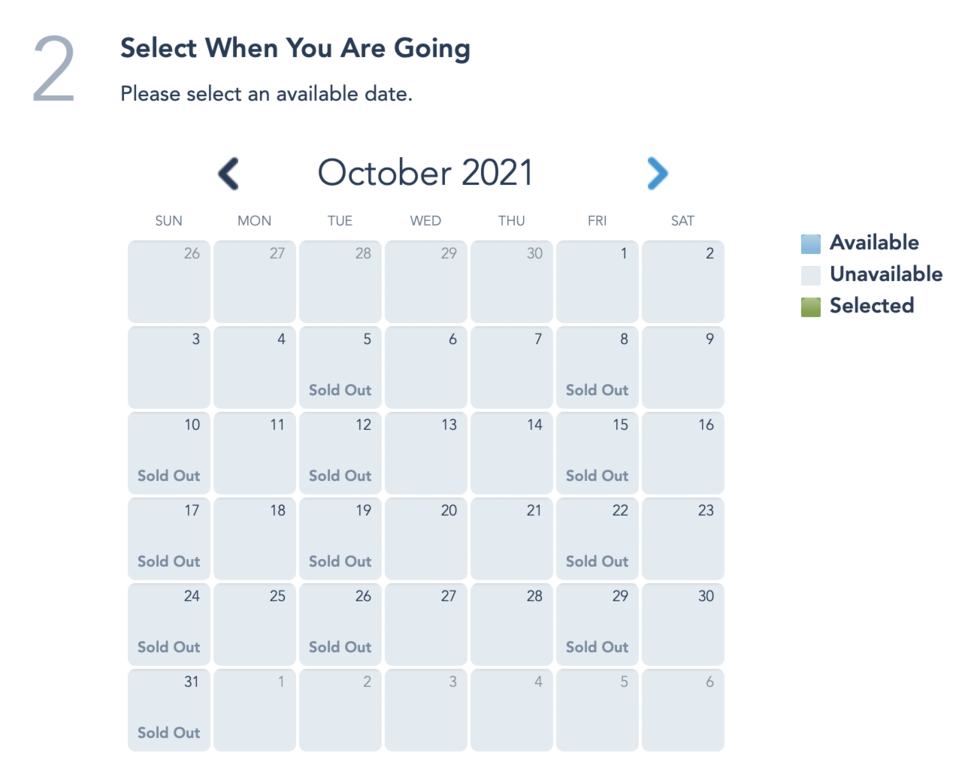The height and width of the screenshot is (768, 968).
Task: Select Saturday October 30
Action: (683, 624)
